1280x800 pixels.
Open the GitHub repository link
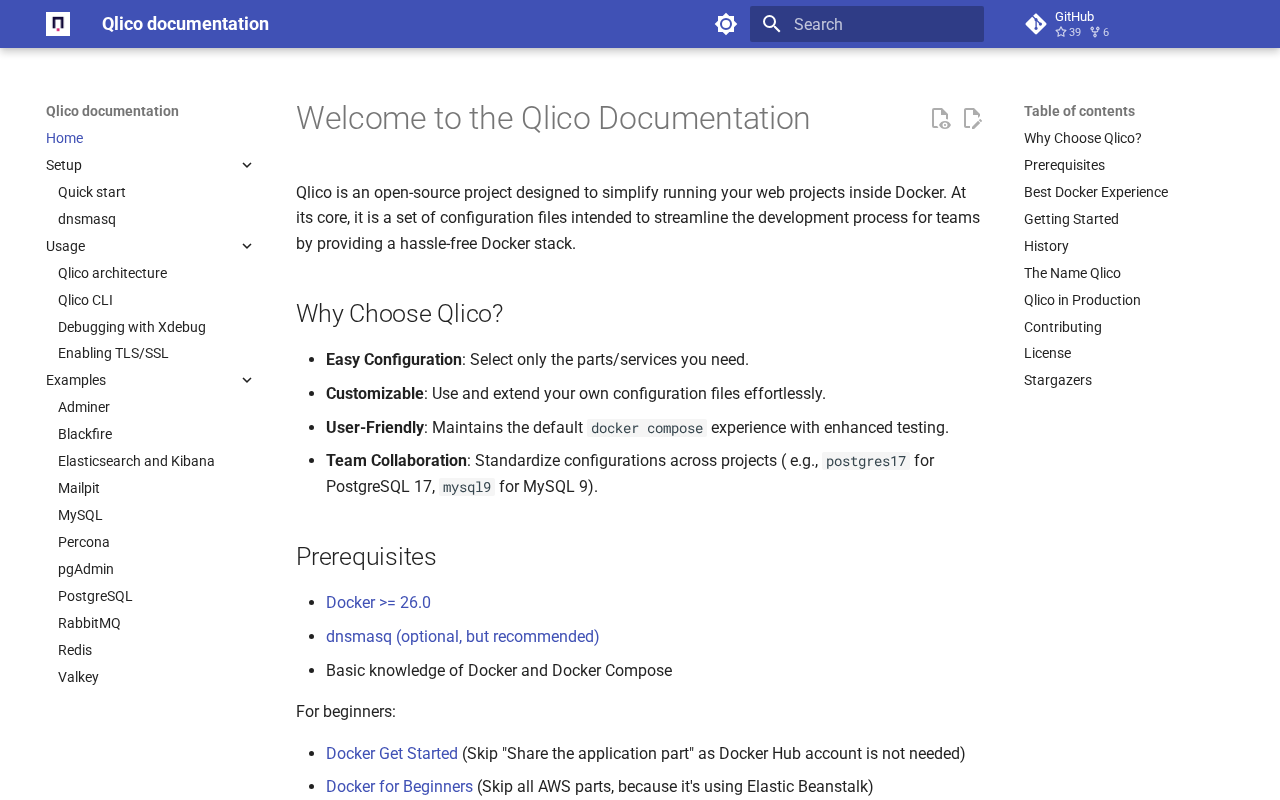[x=1126, y=24]
